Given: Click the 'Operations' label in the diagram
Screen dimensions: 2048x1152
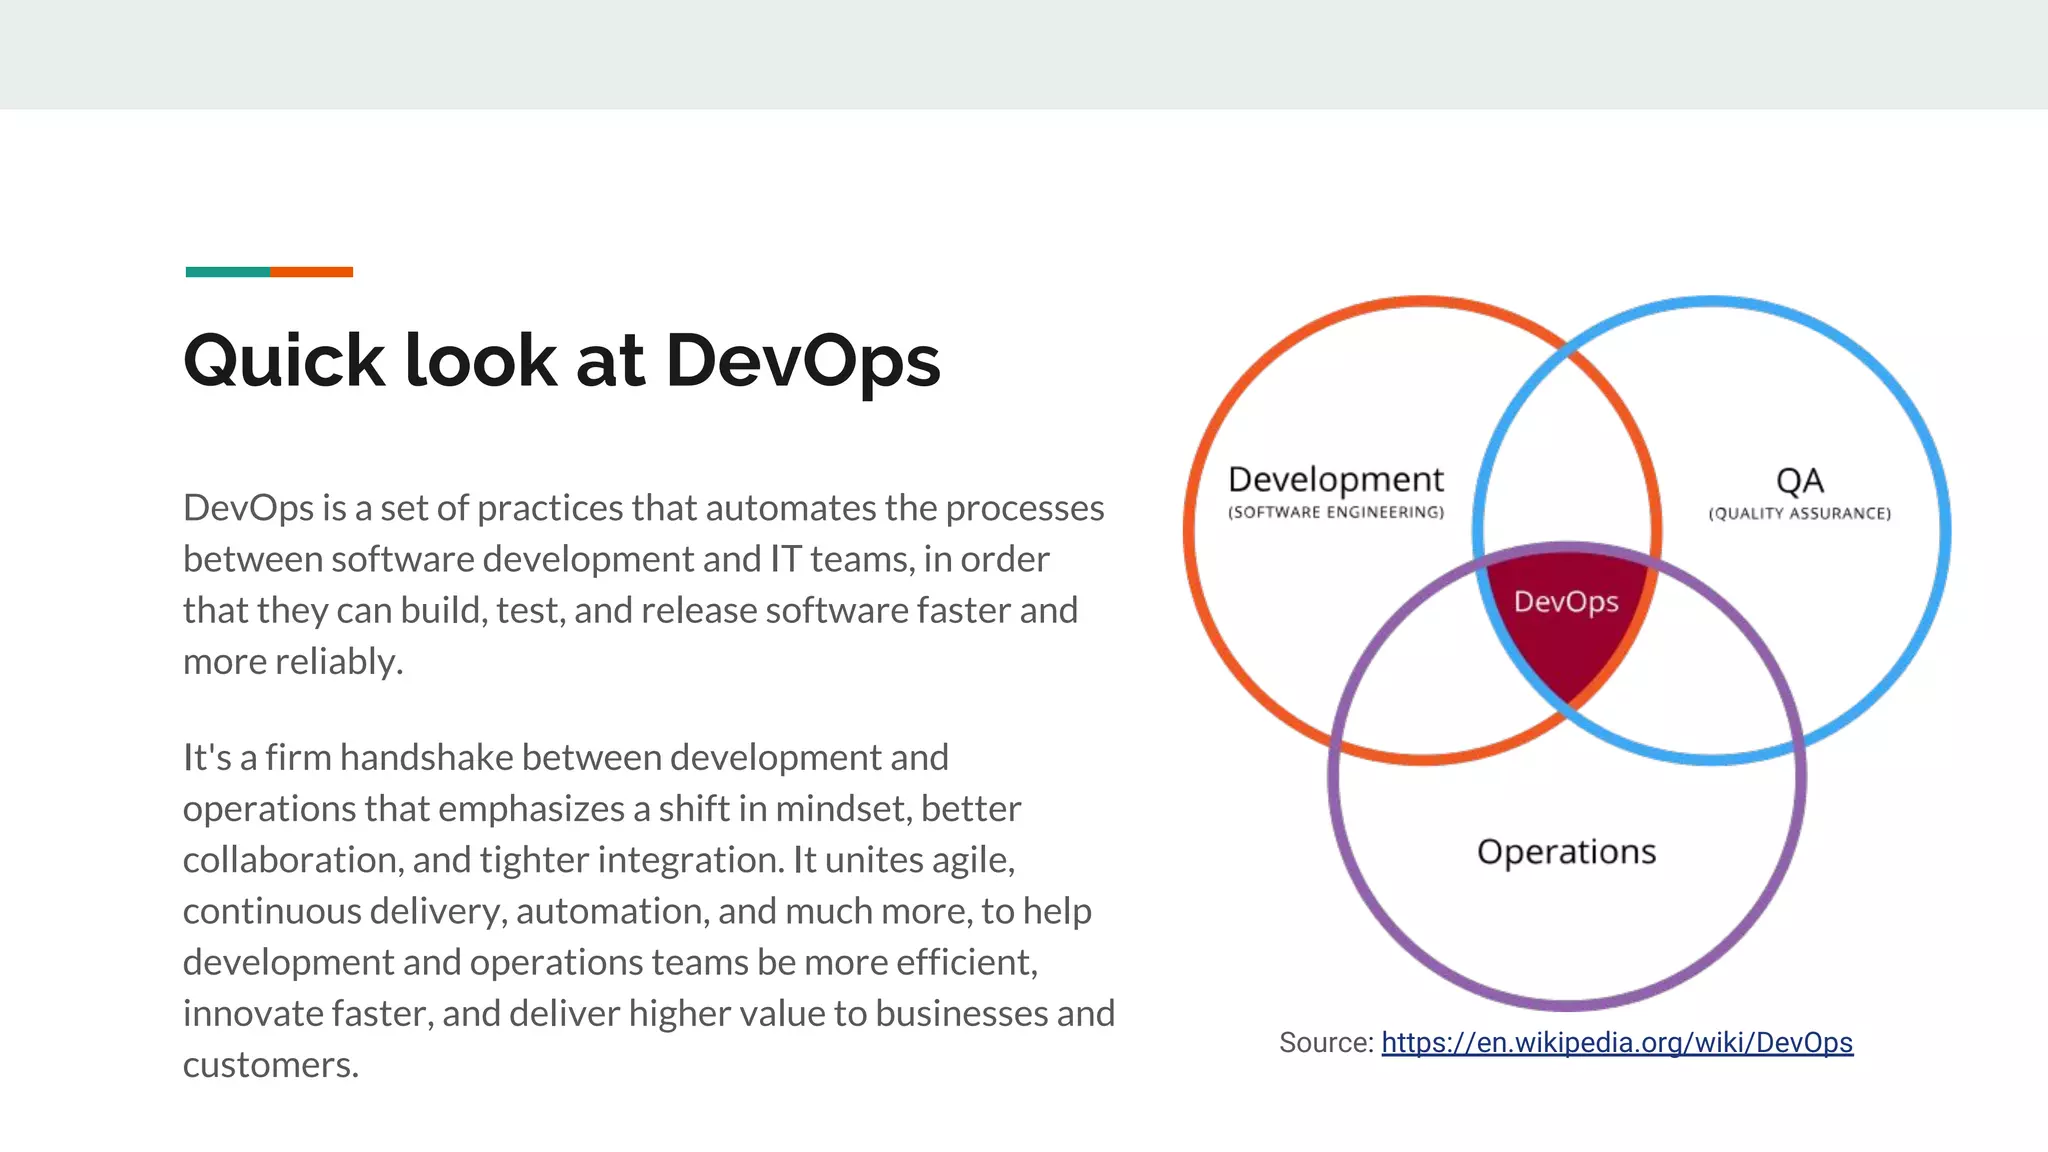Looking at the screenshot, I should 1567,852.
